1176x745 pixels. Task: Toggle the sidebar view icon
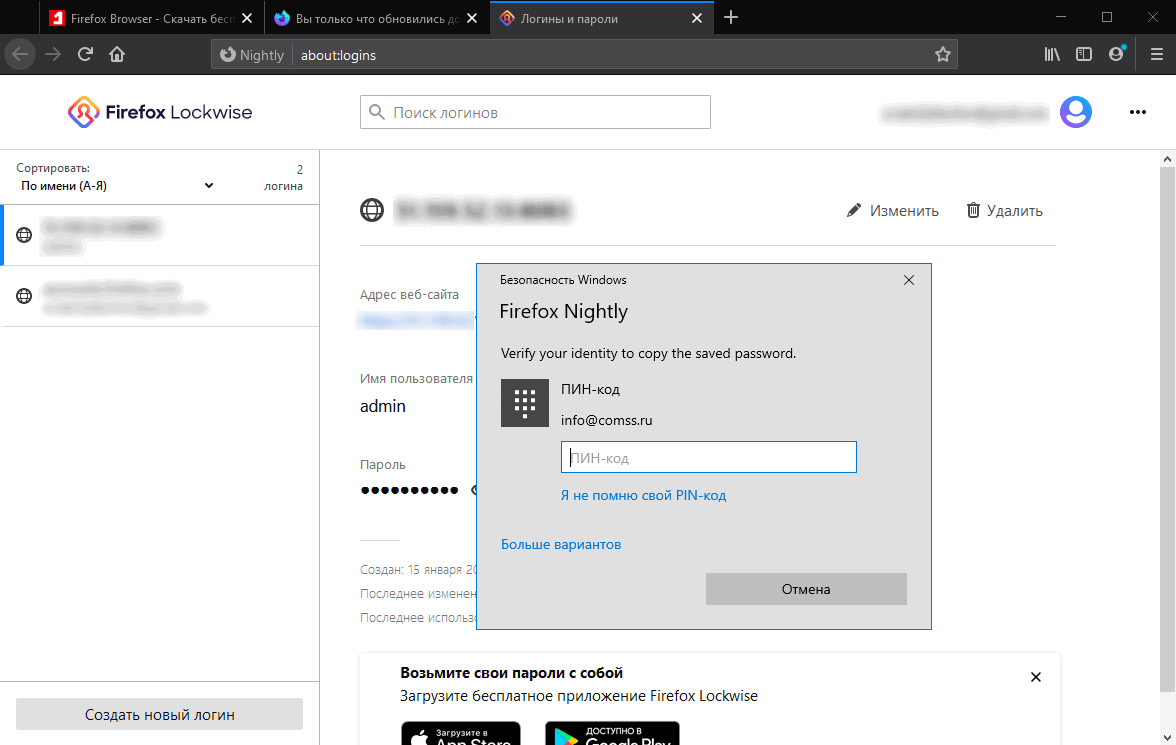[1084, 55]
